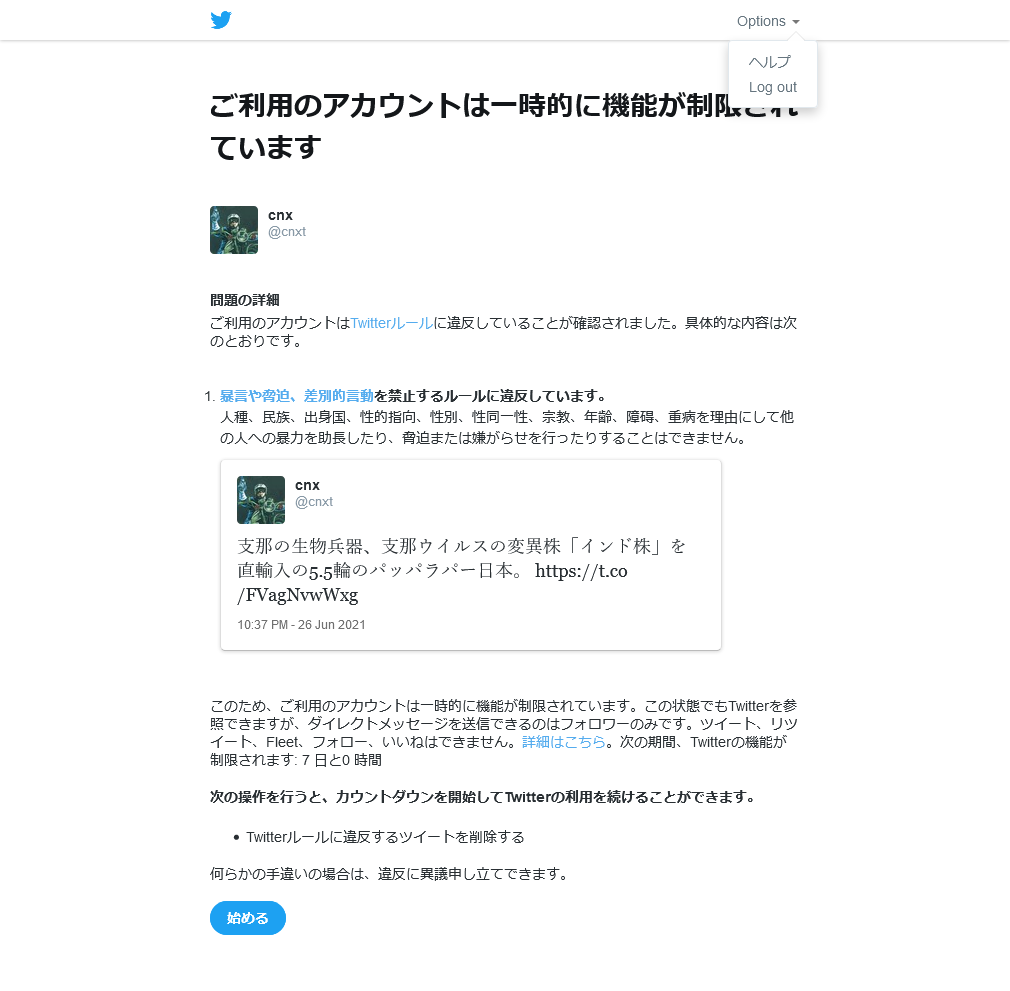The image size is (1010, 991).
Task: Open the Options dropdown menu
Action: coord(768,21)
